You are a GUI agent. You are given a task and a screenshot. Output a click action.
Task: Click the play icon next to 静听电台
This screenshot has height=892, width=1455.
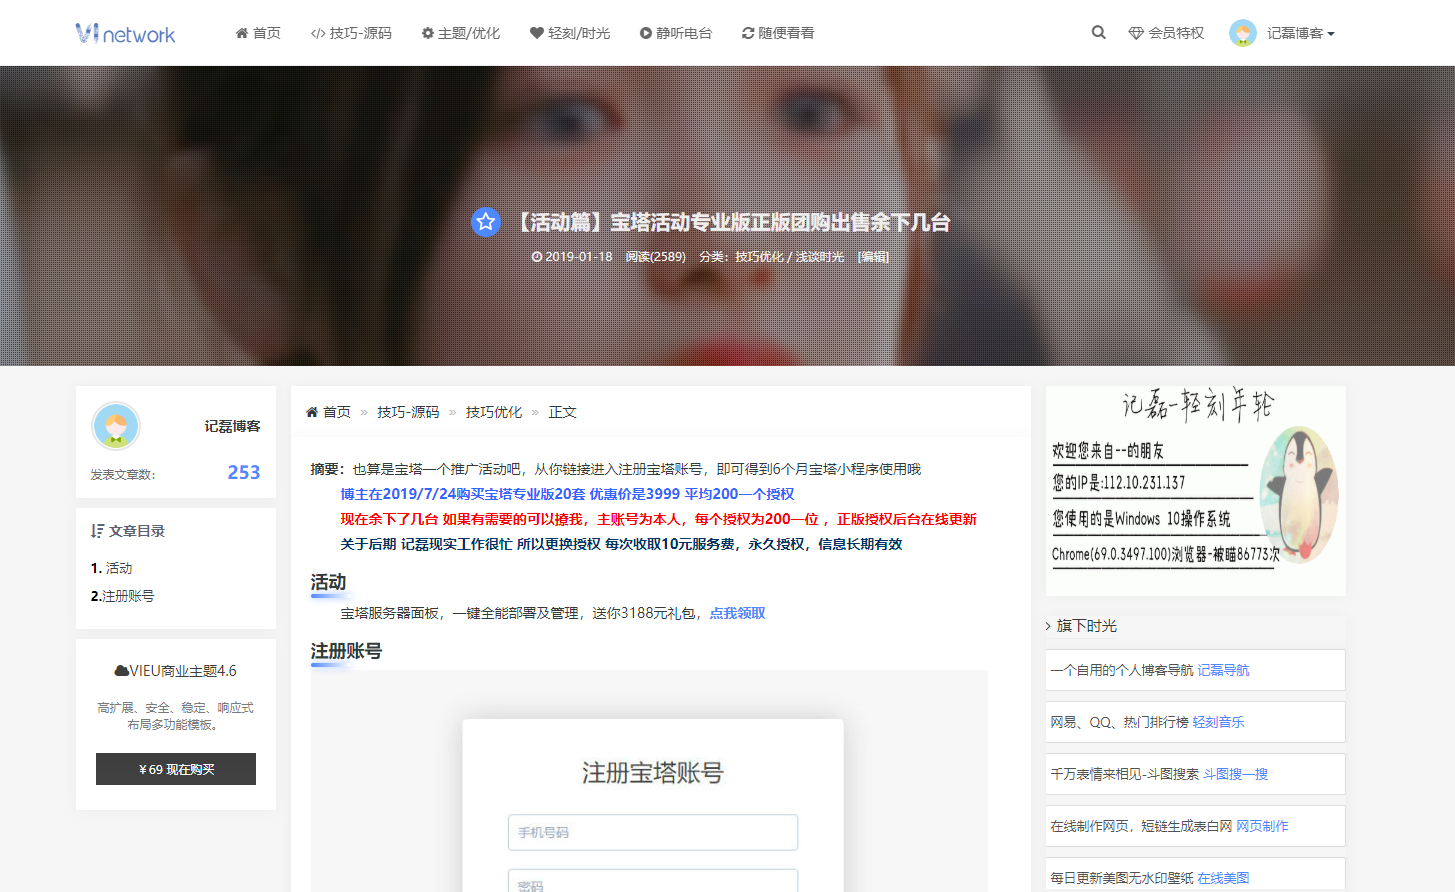coord(647,32)
